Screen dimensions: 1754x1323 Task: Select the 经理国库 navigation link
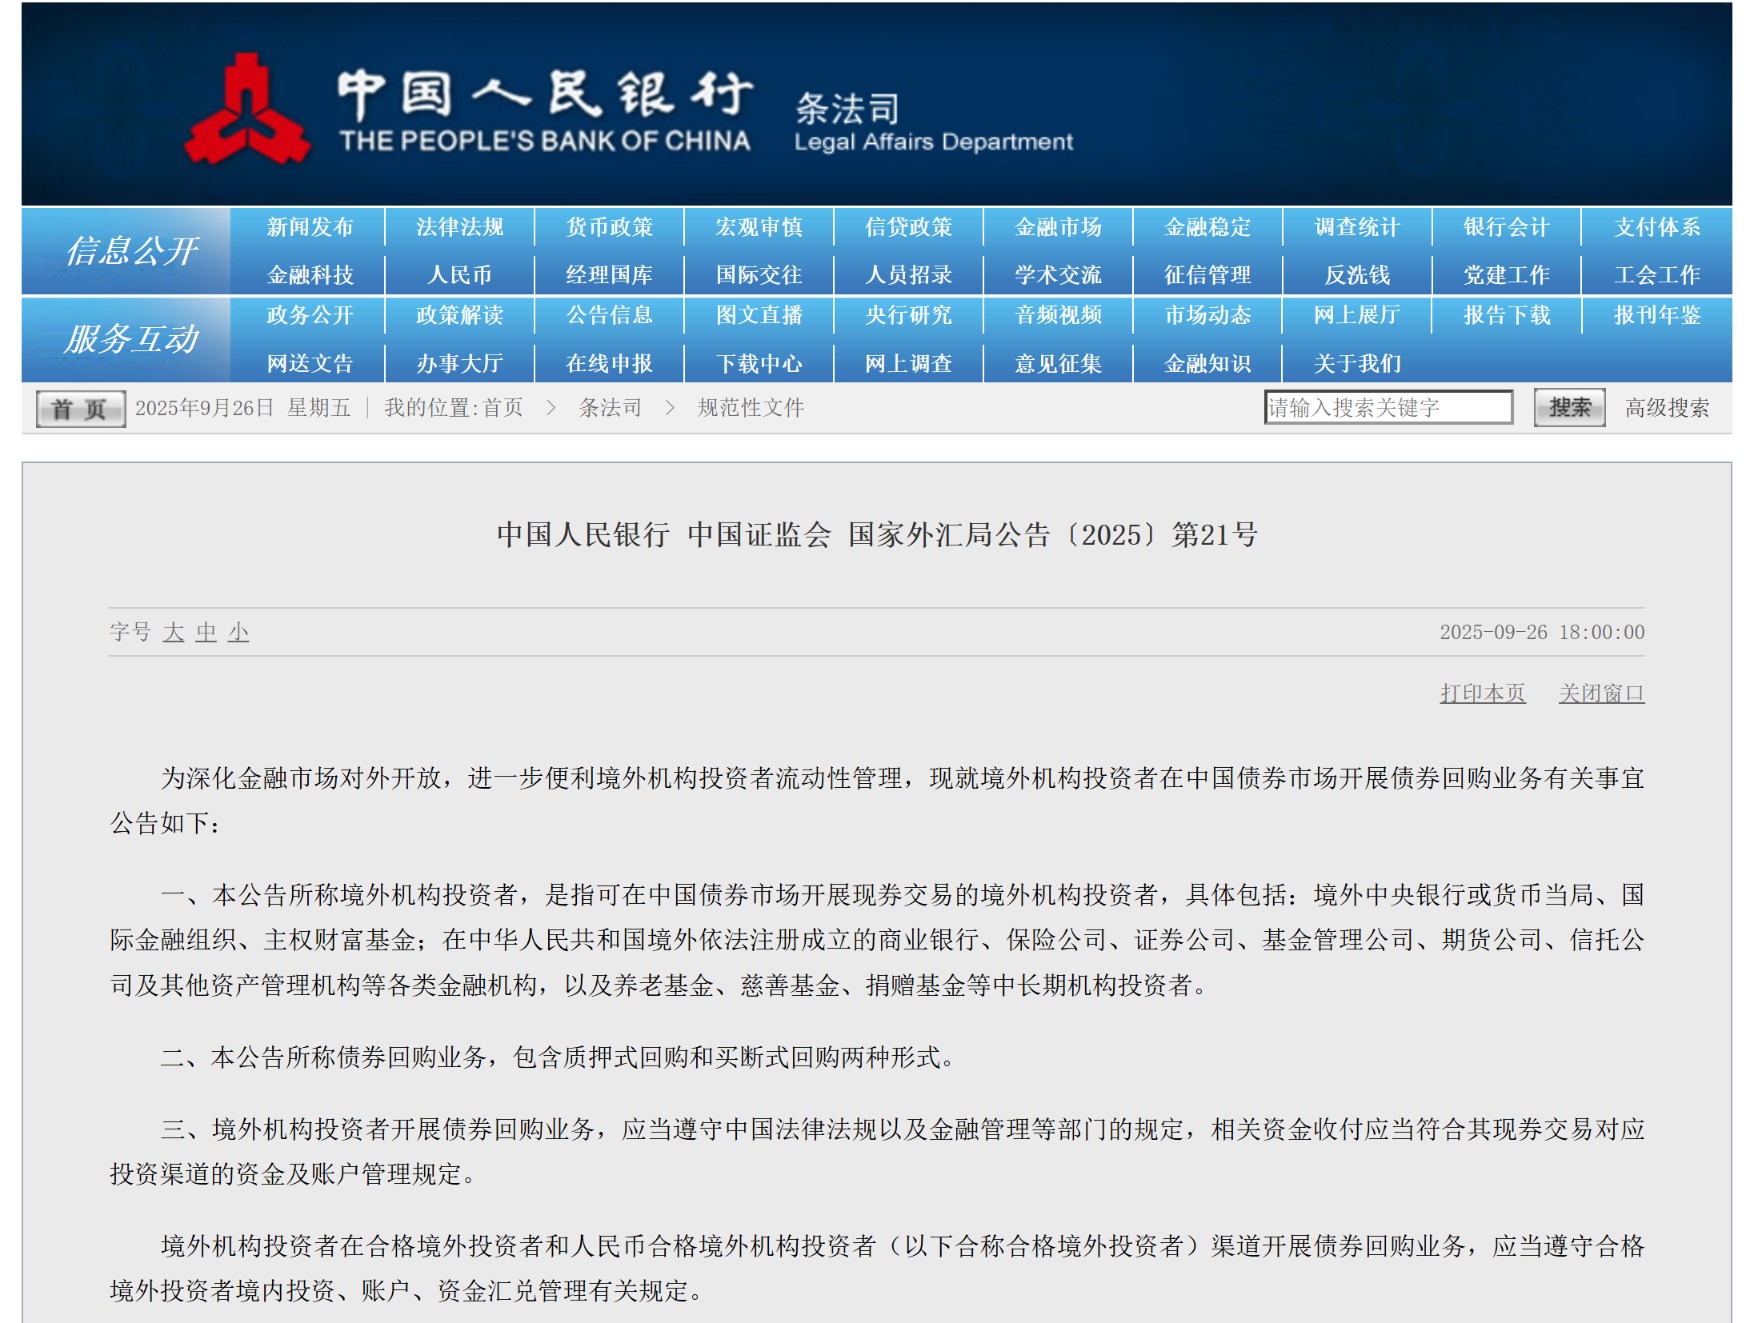click(609, 275)
